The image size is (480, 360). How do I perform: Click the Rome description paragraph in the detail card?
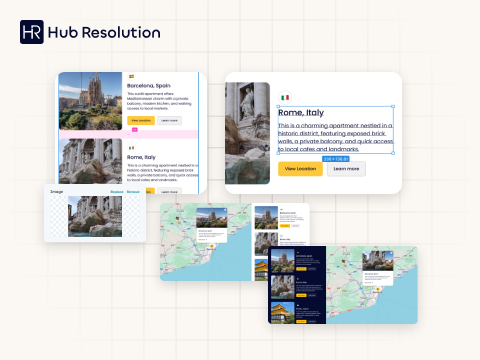336,137
